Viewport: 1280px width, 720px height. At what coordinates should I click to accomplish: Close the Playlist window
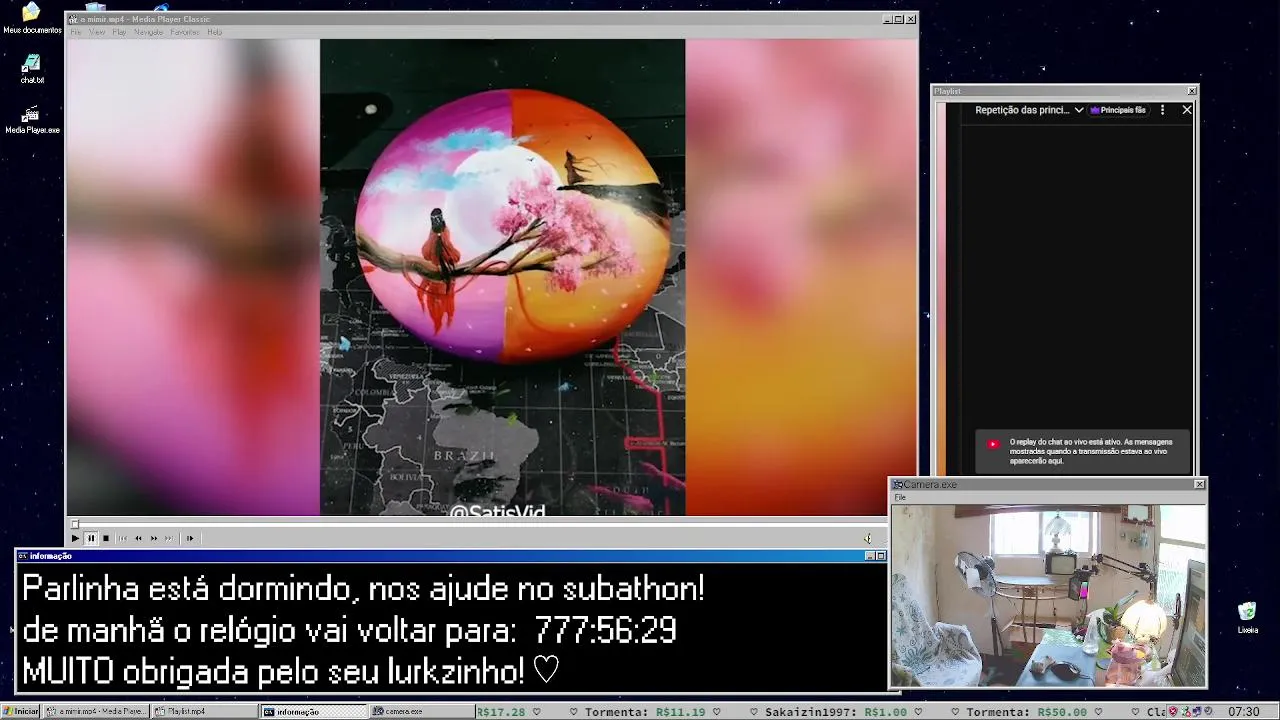[x=1191, y=91]
